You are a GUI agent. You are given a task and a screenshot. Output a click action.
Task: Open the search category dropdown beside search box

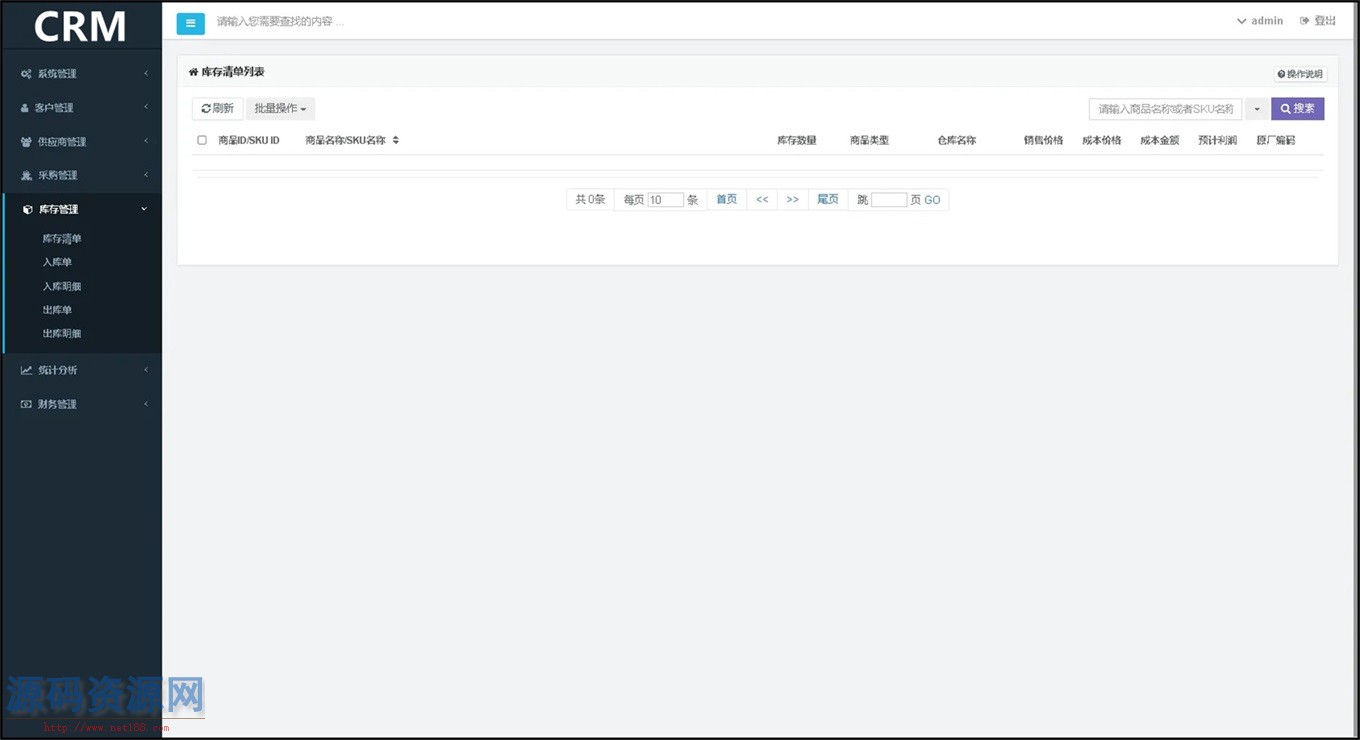(x=1257, y=108)
